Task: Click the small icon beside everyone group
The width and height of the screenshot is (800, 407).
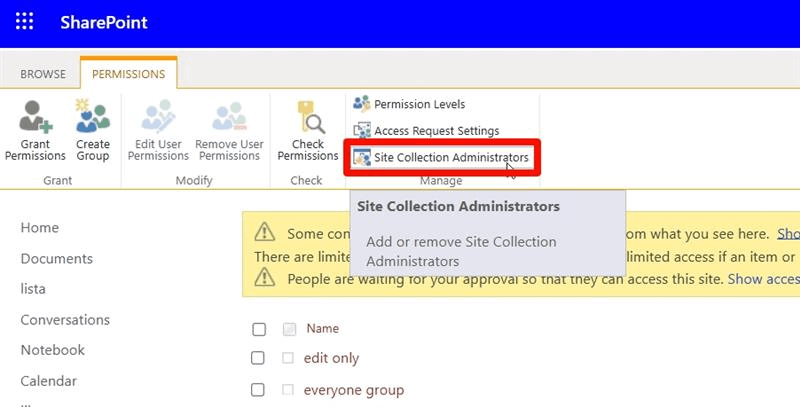Action: point(288,390)
